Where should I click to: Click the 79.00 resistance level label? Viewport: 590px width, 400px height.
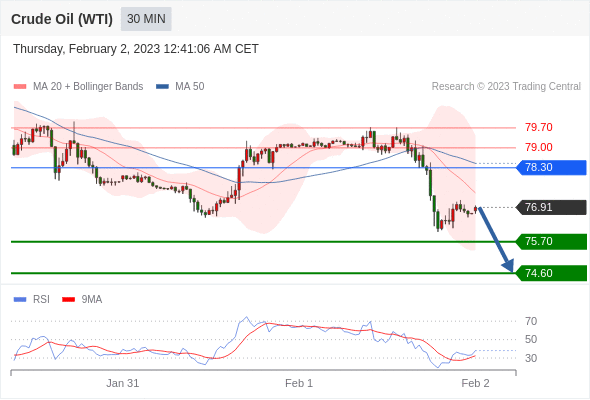tap(539, 147)
